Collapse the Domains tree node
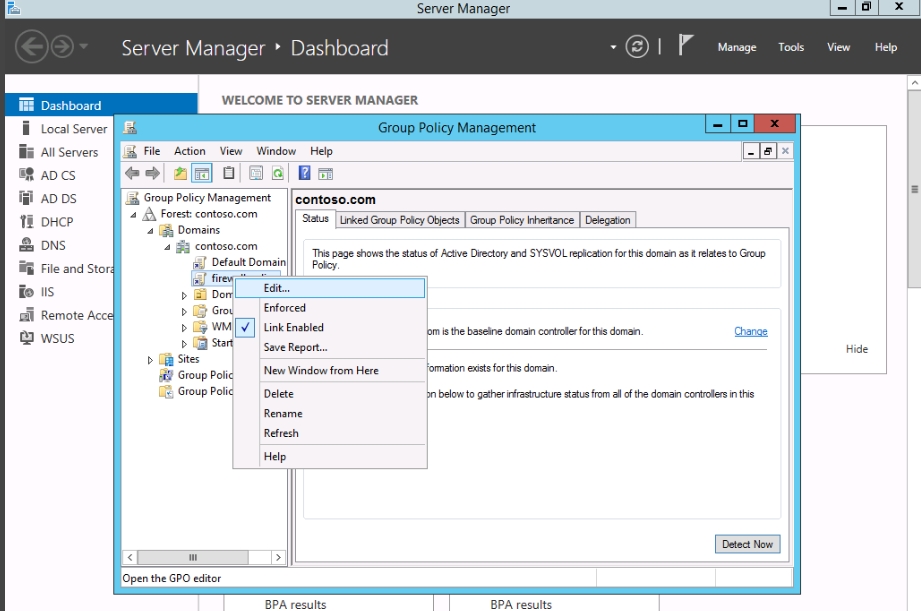This screenshot has width=921, height=611. click(x=150, y=231)
